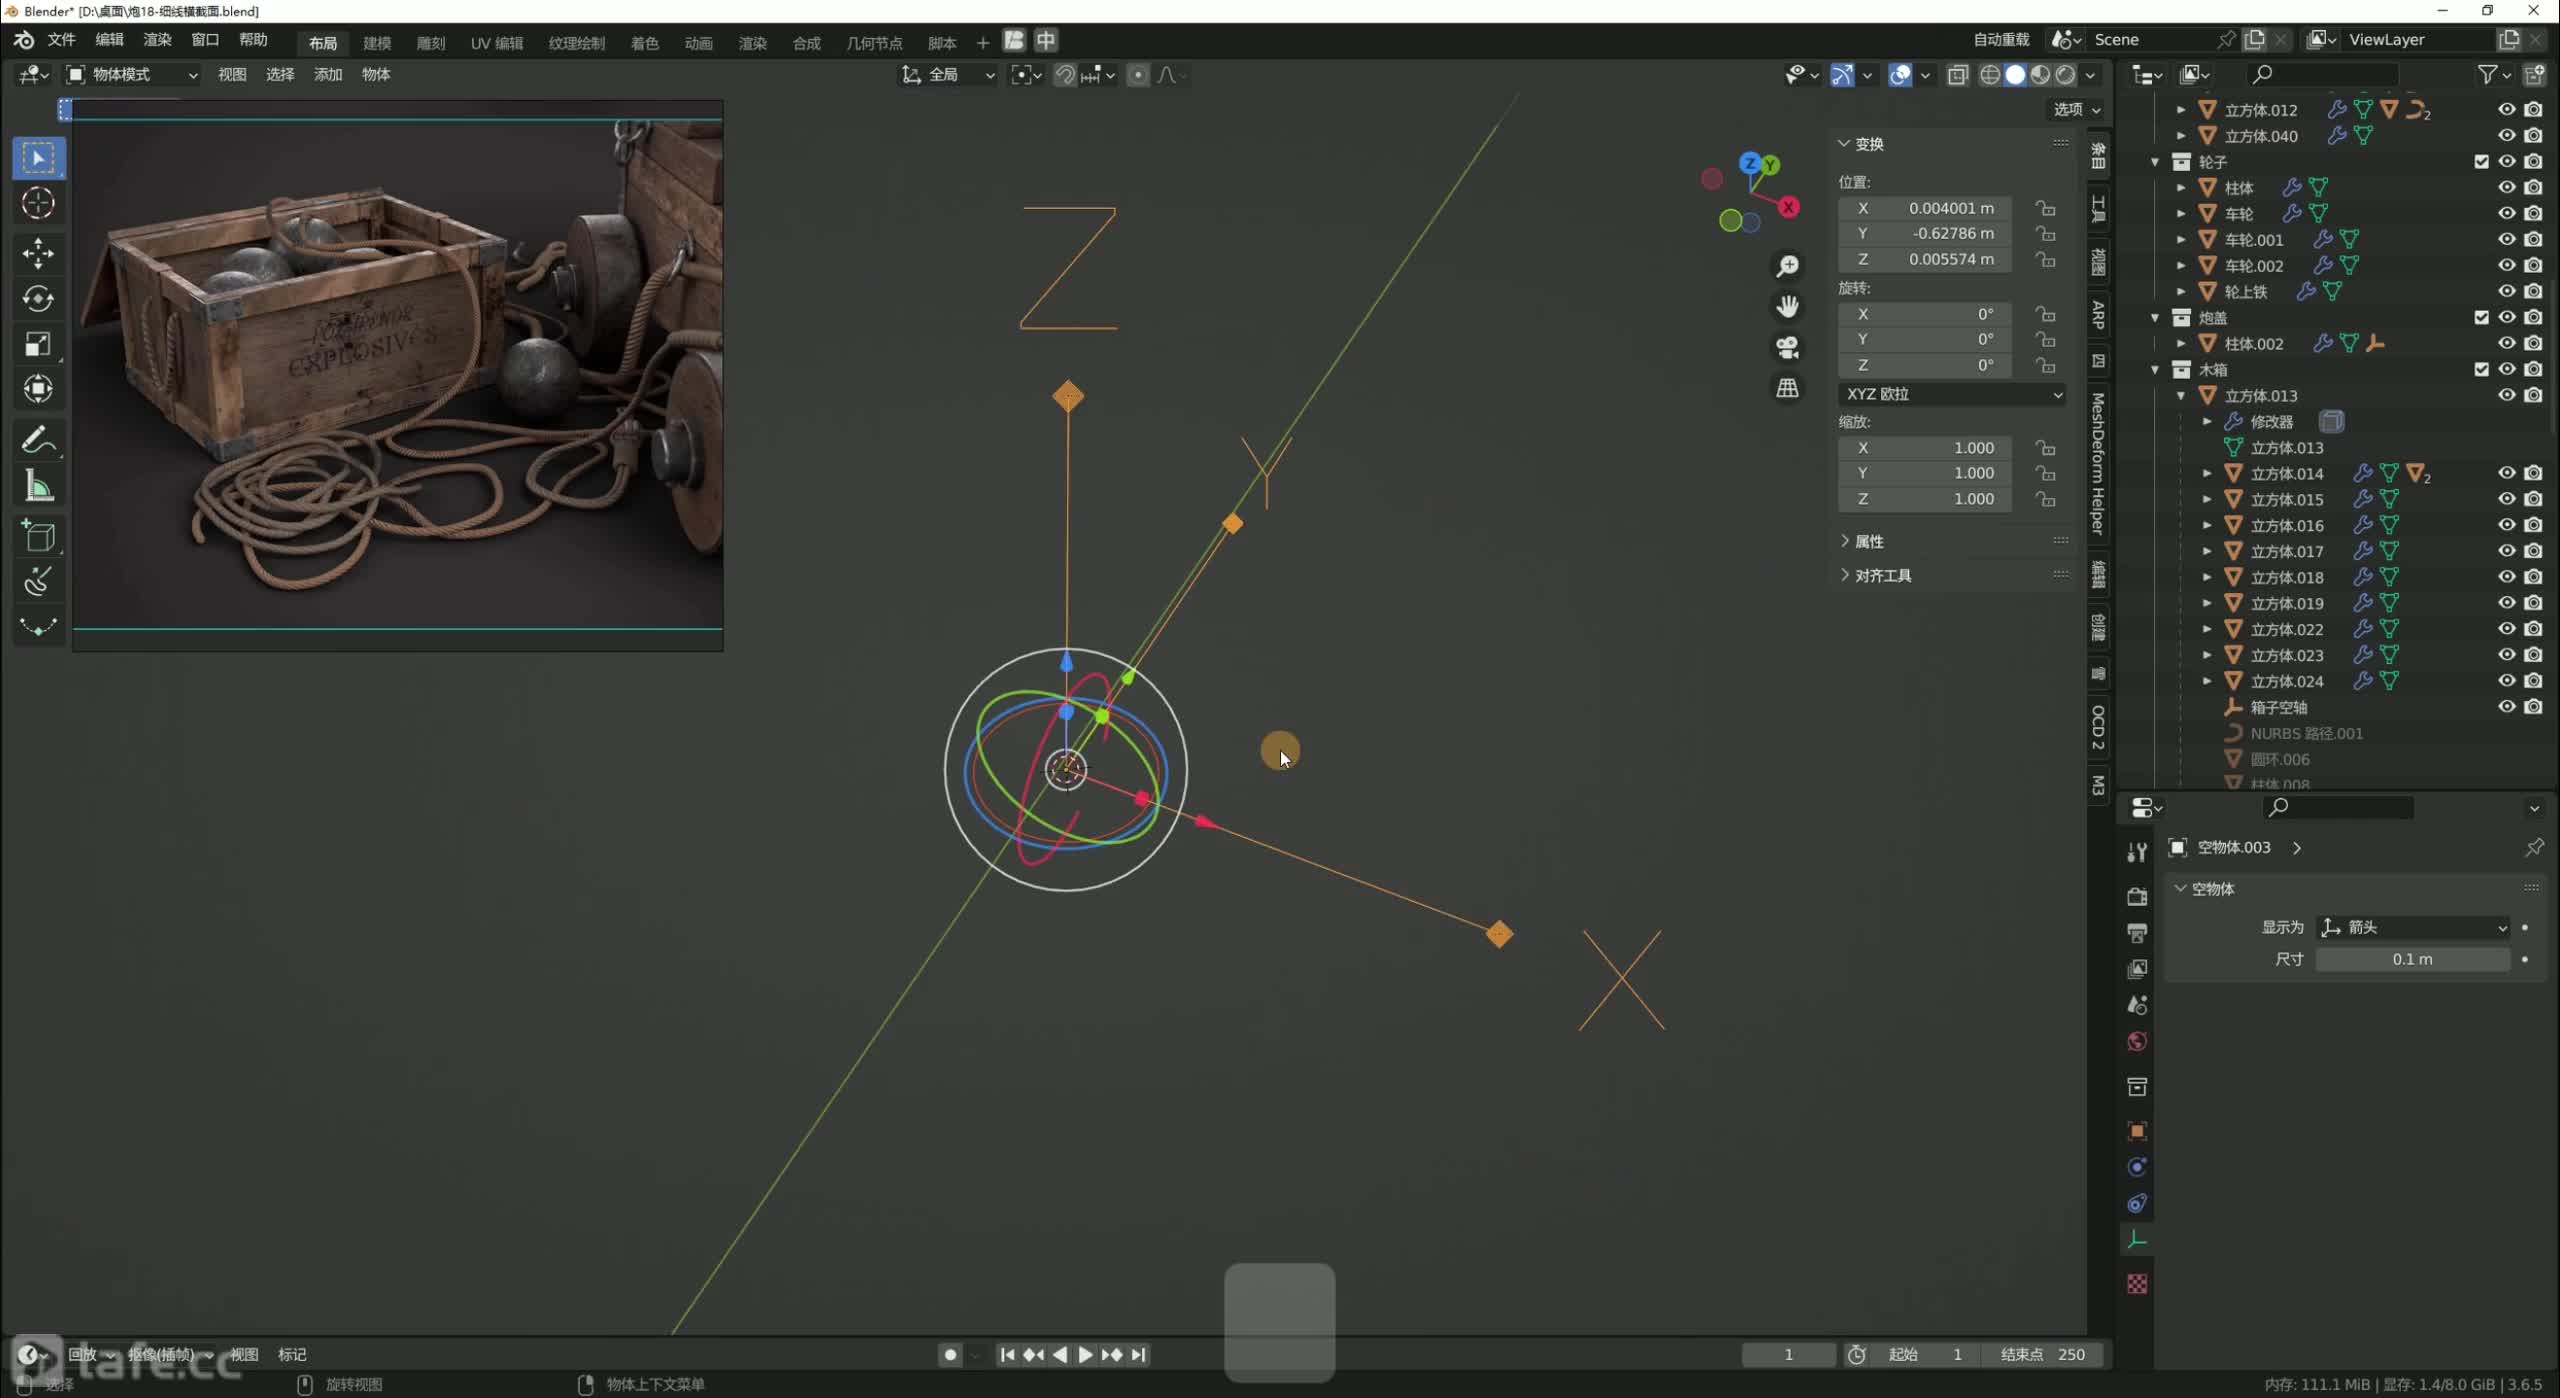Open the 文件 menu

[x=61, y=40]
